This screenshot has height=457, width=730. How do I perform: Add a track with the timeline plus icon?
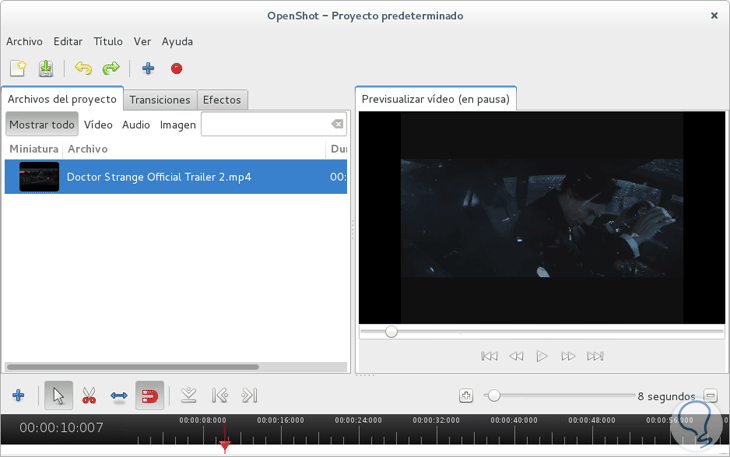(19, 396)
